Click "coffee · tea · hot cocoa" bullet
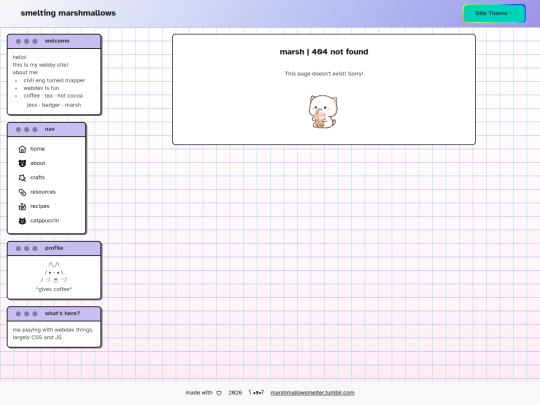This screenshot has width=540, height=405. [x=53, y=96]
